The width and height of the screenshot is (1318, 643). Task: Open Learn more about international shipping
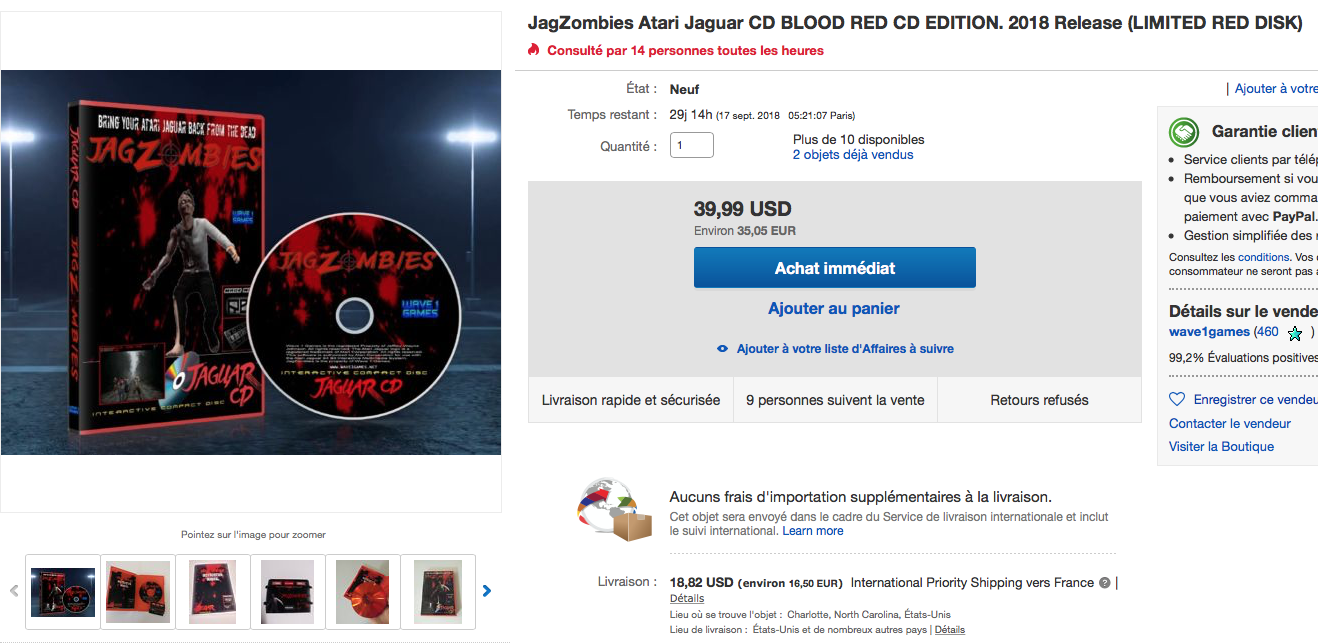click(813, 531)
